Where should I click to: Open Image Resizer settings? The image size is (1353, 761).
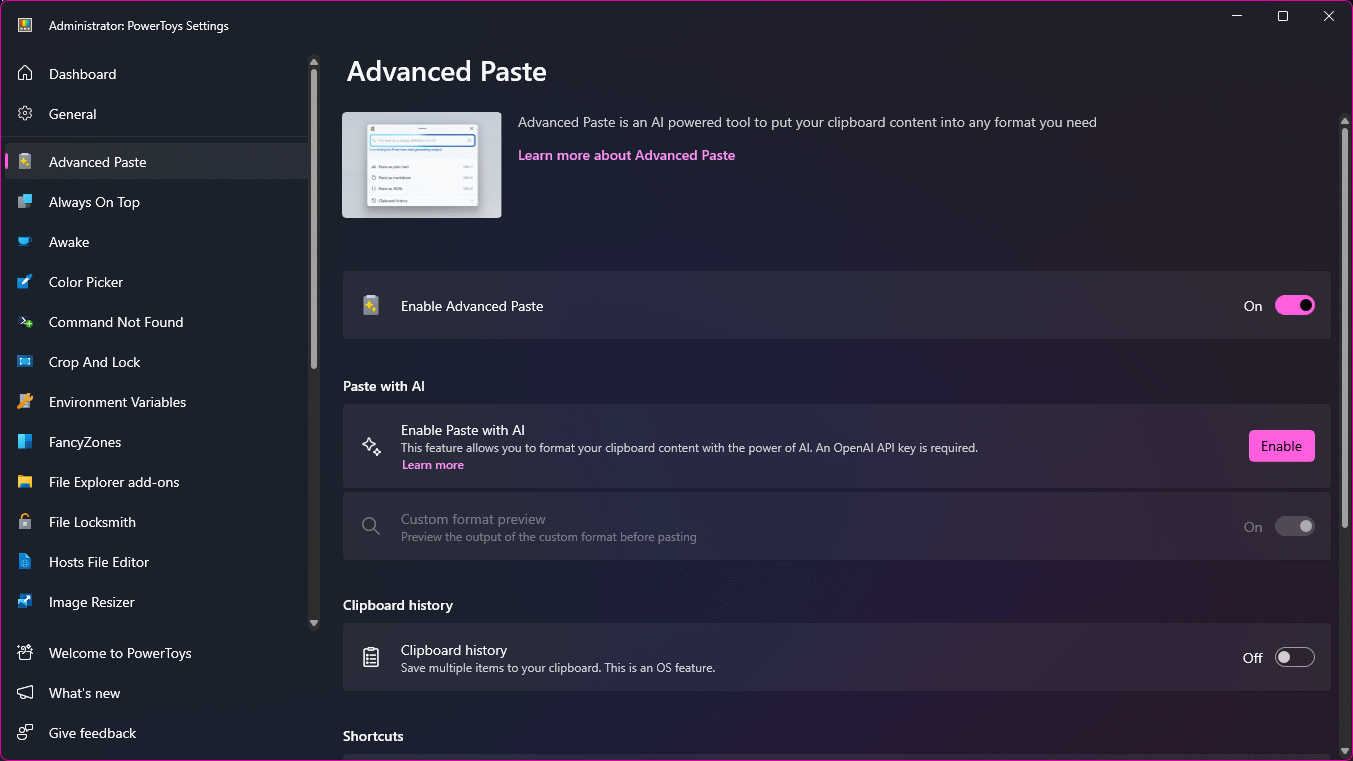pyautogui.click(x=91, y=602)
